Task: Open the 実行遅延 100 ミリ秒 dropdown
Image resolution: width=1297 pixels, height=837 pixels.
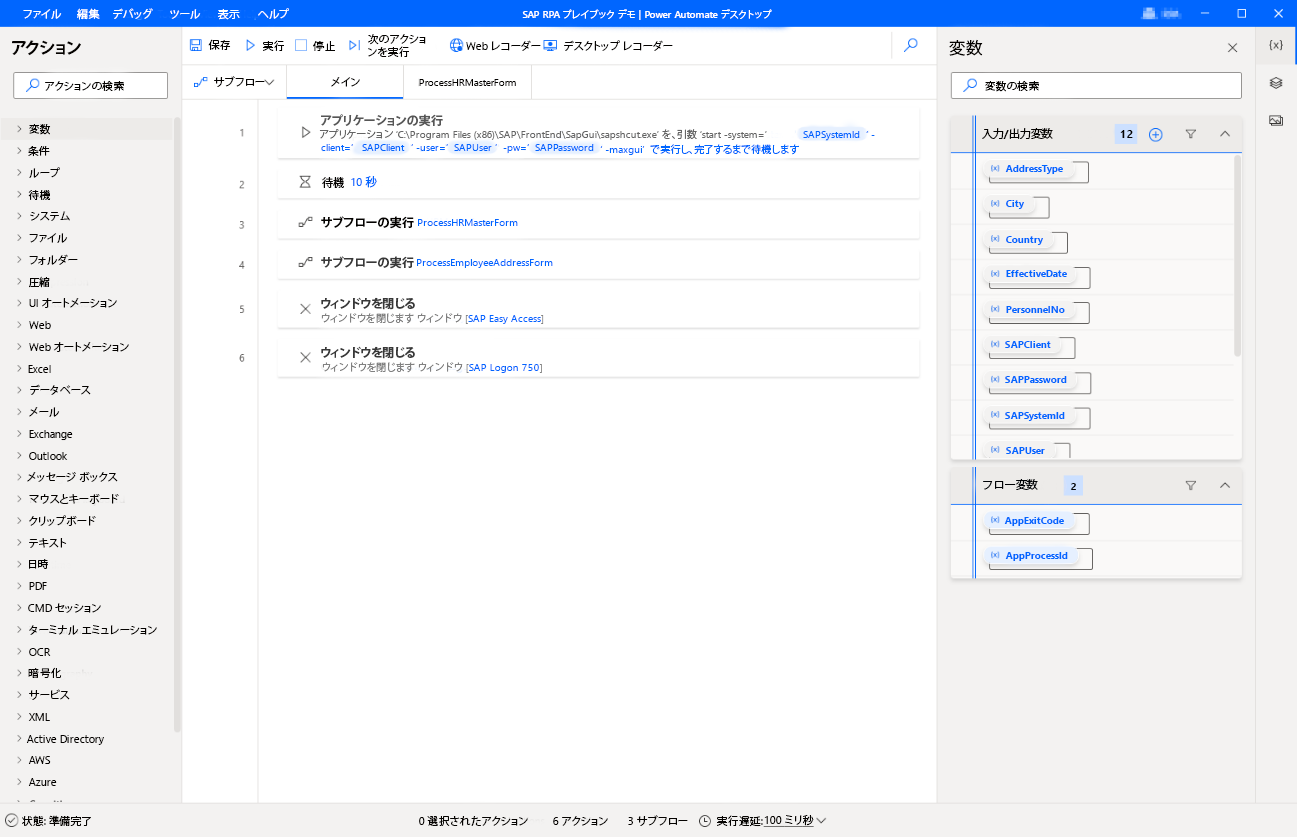Action: 796,821
